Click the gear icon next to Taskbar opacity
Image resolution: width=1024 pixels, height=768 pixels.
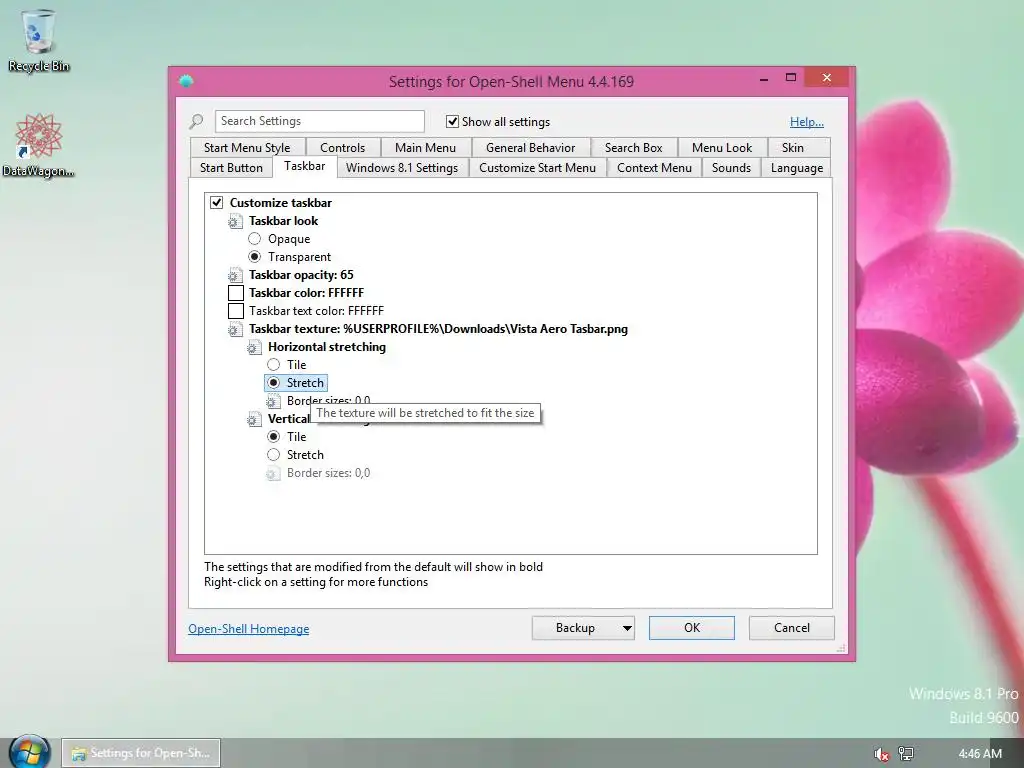(235, 276)
